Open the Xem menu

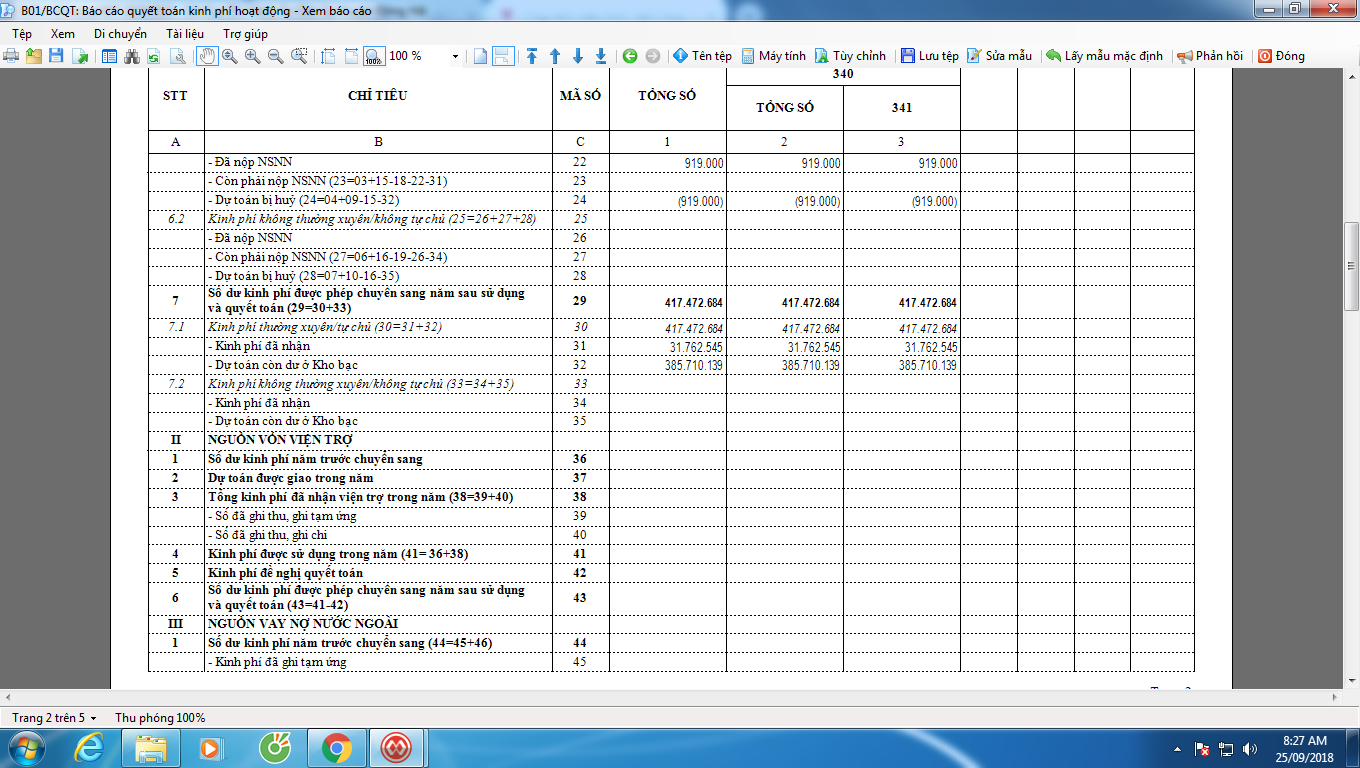62,34
